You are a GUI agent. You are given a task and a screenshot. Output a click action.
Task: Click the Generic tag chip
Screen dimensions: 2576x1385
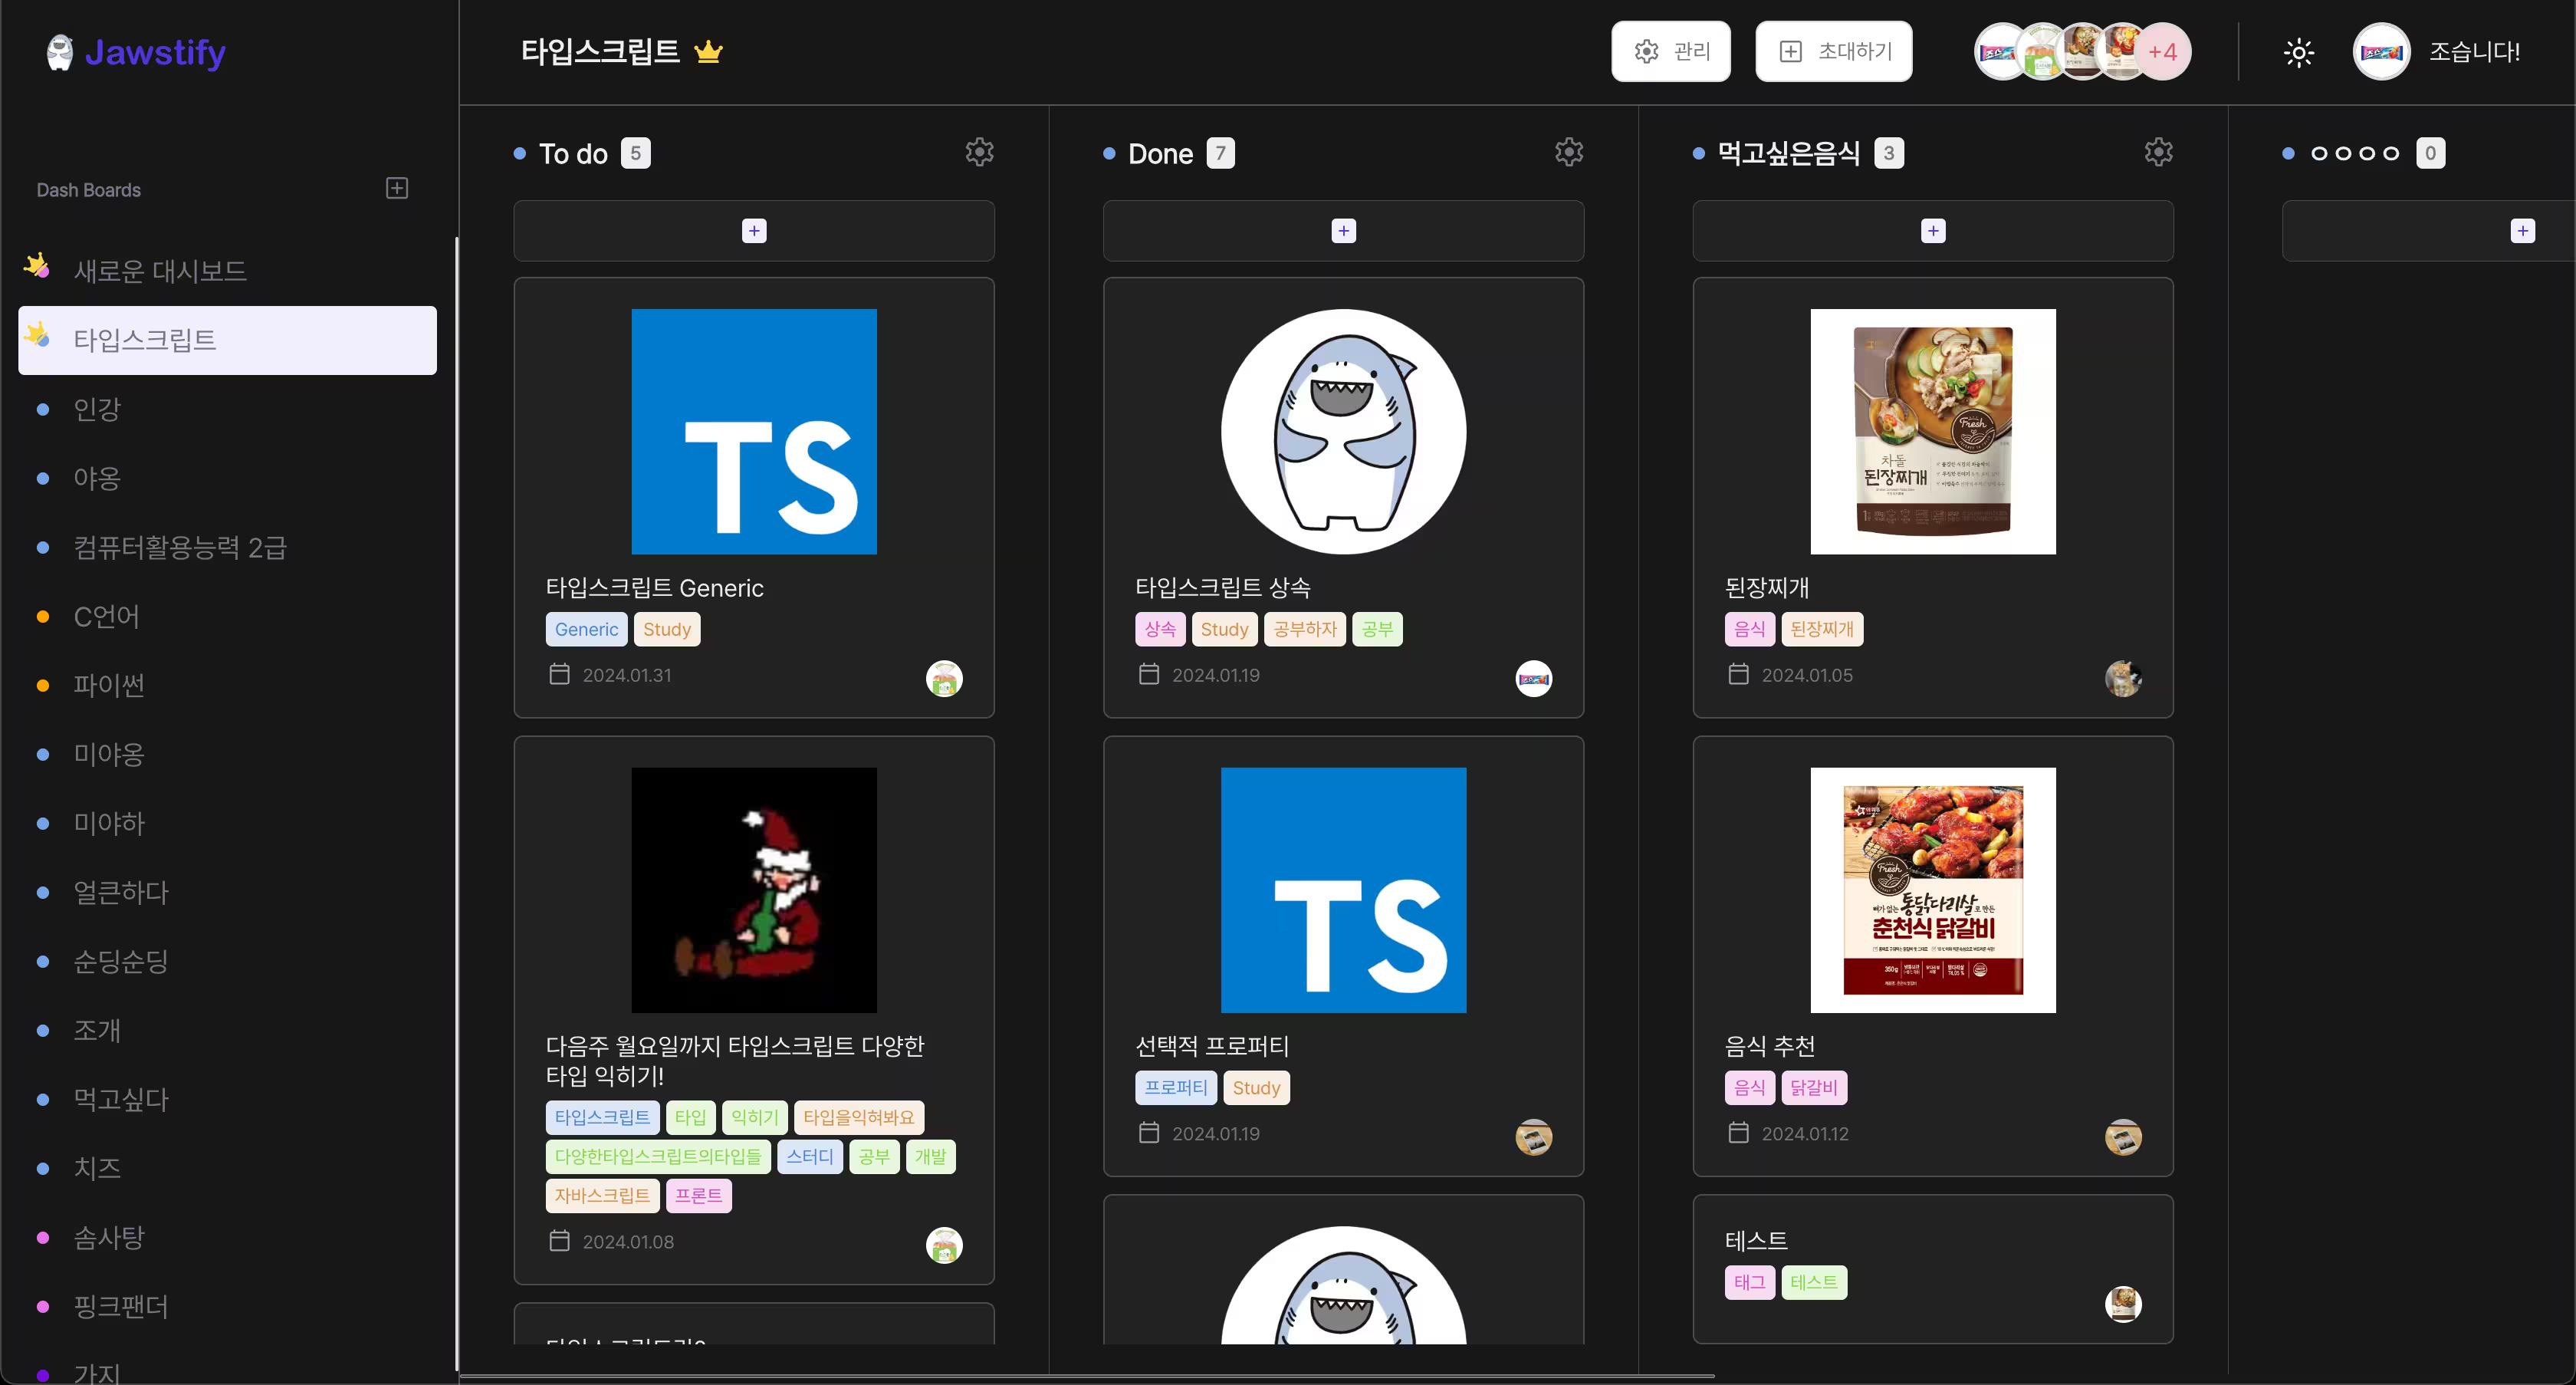point(586,629)
